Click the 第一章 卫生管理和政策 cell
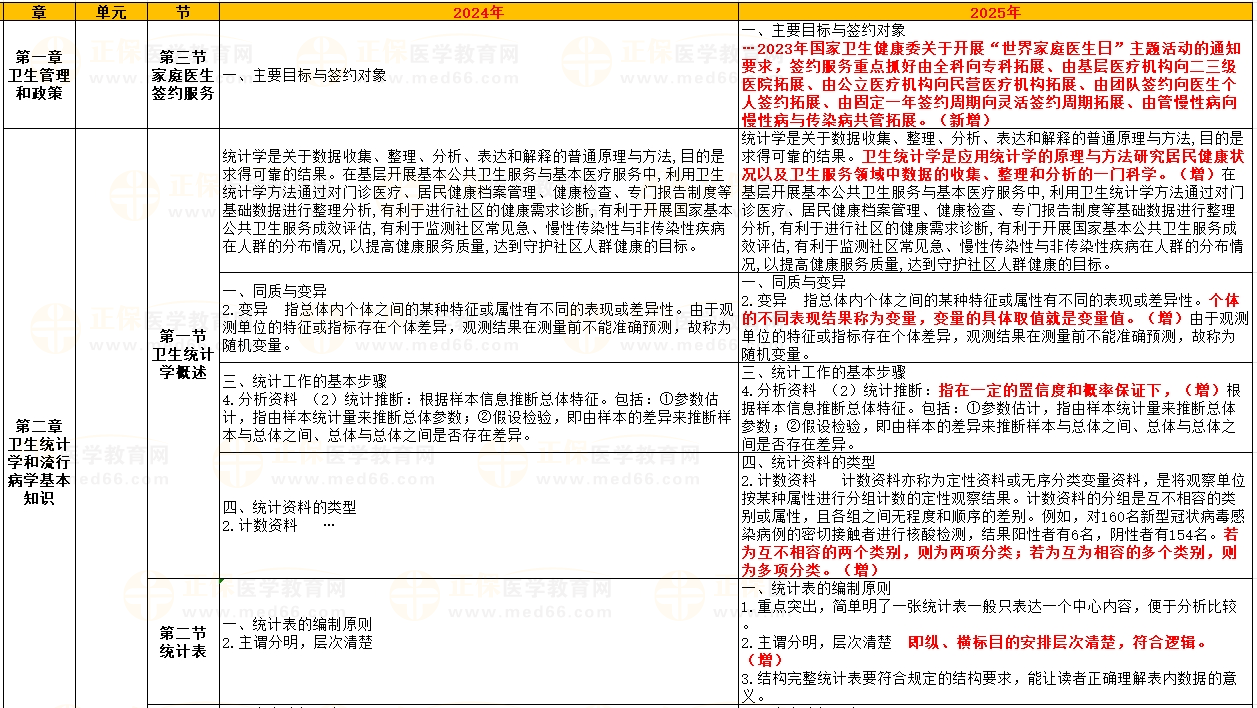 point(38,75)
